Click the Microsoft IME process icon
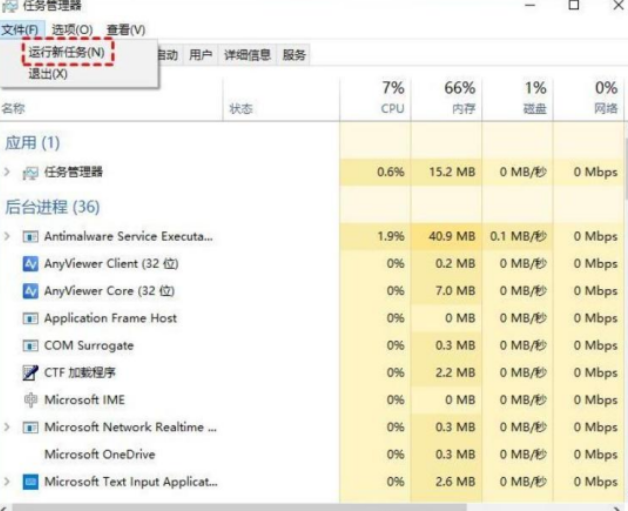Image resolution: width=628 pixels, height=511 pixels. tap(30, 400)
